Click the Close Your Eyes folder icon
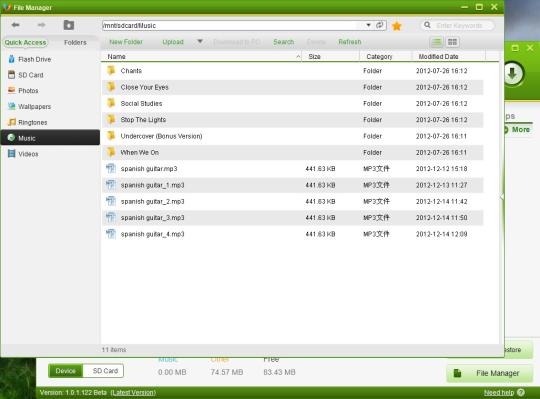The width and height of the screenshot is (540, 399). point(111,87)
